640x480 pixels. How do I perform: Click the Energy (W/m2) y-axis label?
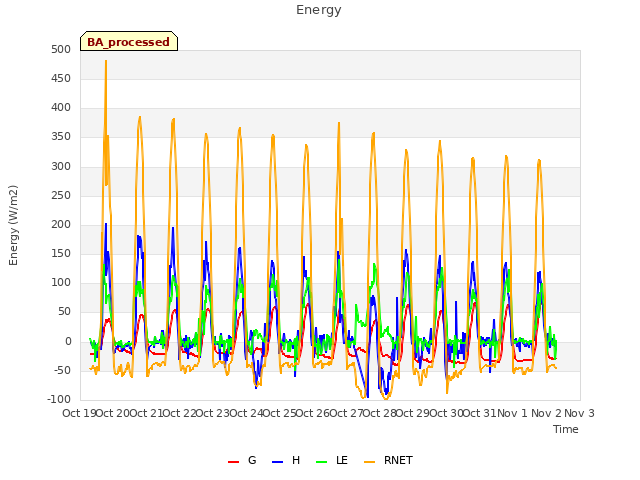[x=13, y=225]
